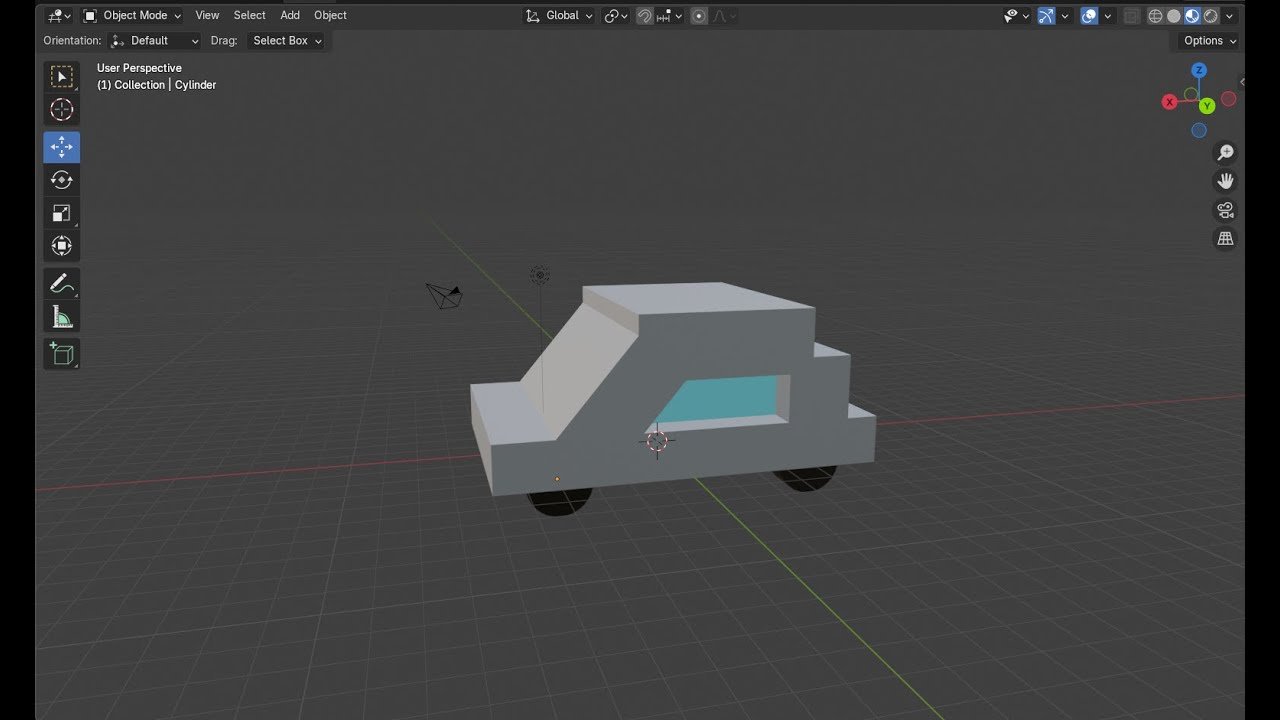Switch perspective/orthographic grid icon
The image size is (1280, 720).
click(1225, 239)
